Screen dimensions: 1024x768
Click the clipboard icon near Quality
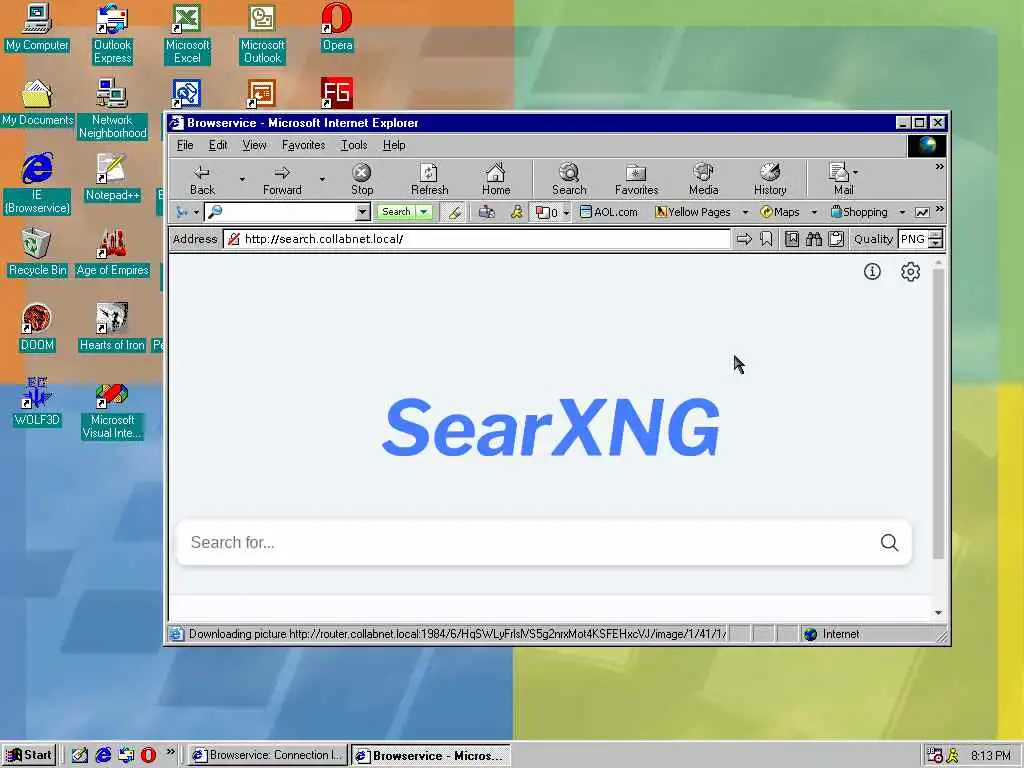tap(836, 240)
